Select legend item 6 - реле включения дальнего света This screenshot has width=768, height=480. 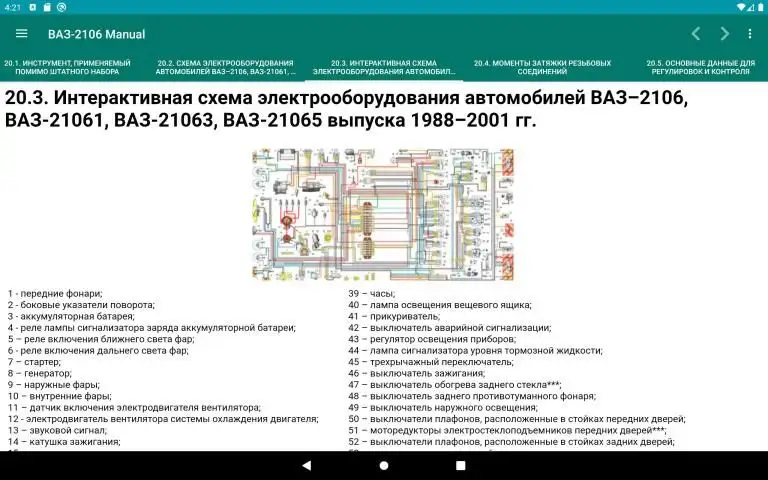[x=98, y=350]
